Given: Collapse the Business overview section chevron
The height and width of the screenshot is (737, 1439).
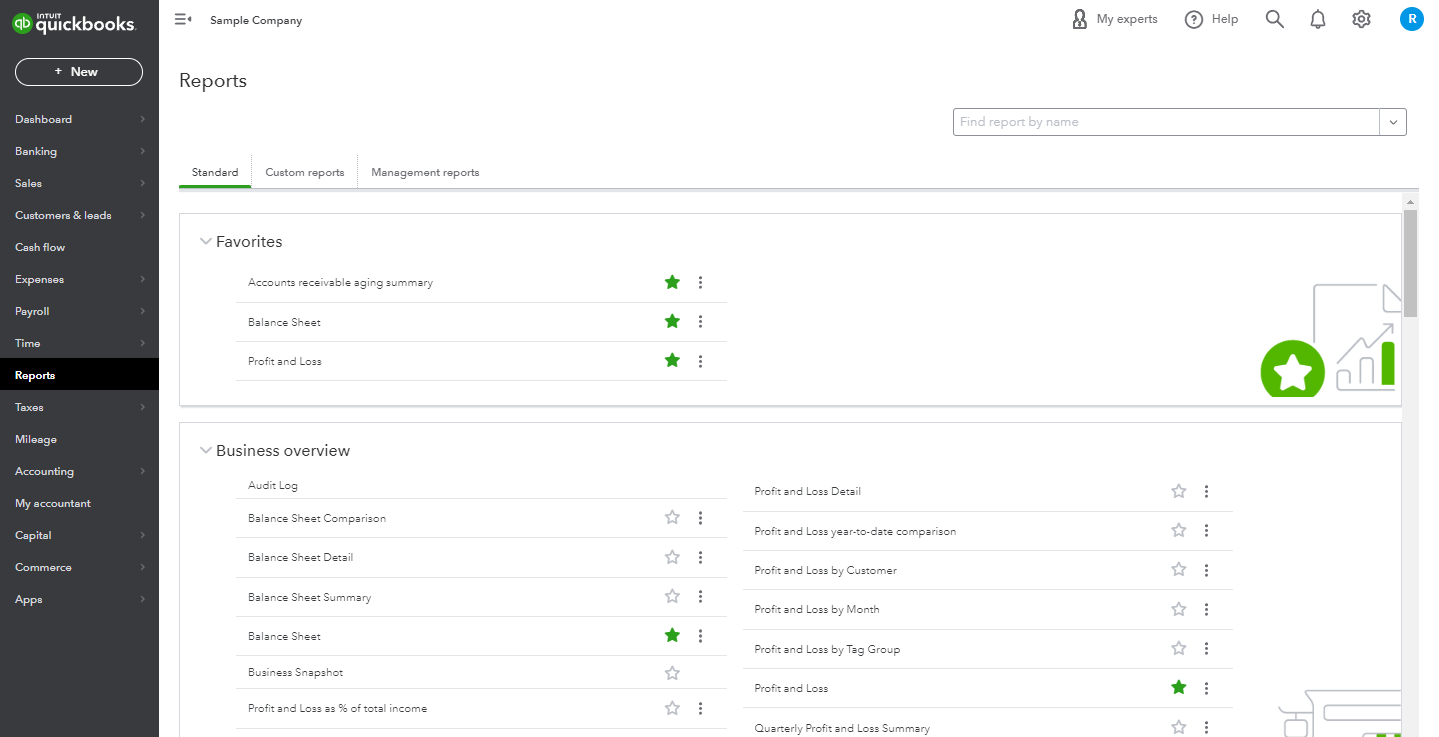Looking at the screenshot, I should 206,450.
